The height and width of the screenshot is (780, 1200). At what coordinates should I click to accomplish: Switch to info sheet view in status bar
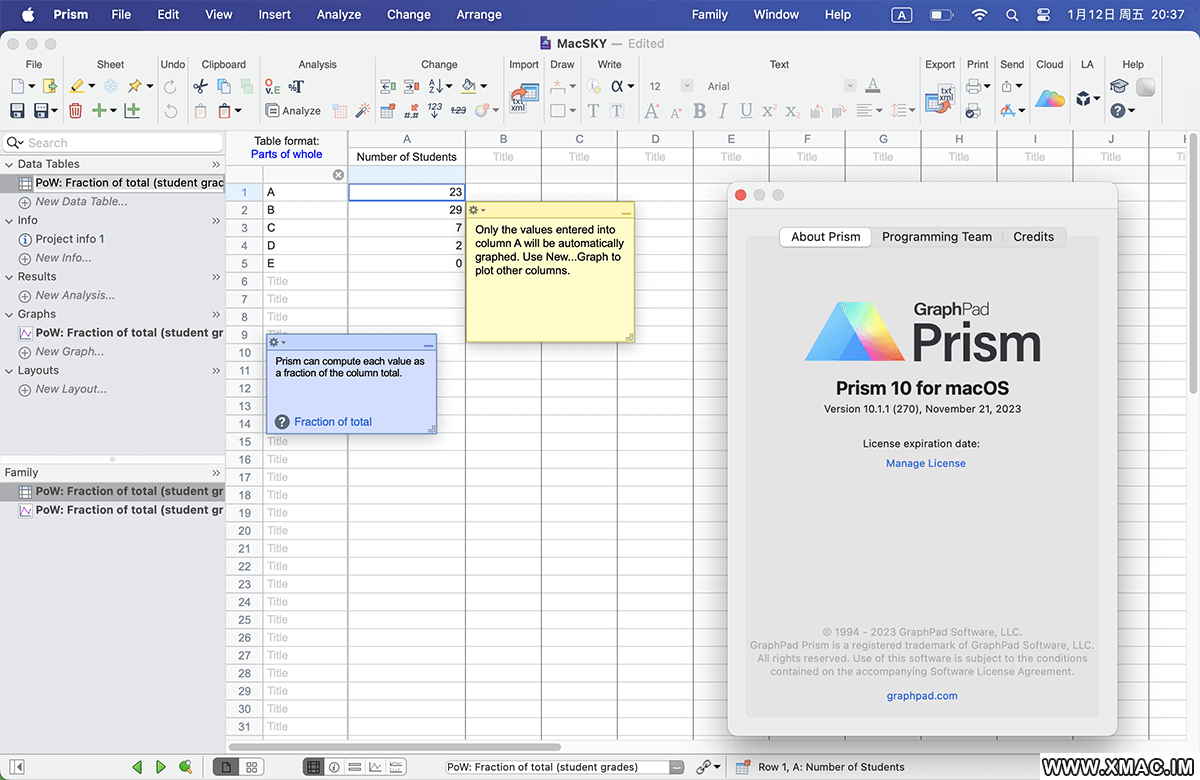tap(334, 767)
